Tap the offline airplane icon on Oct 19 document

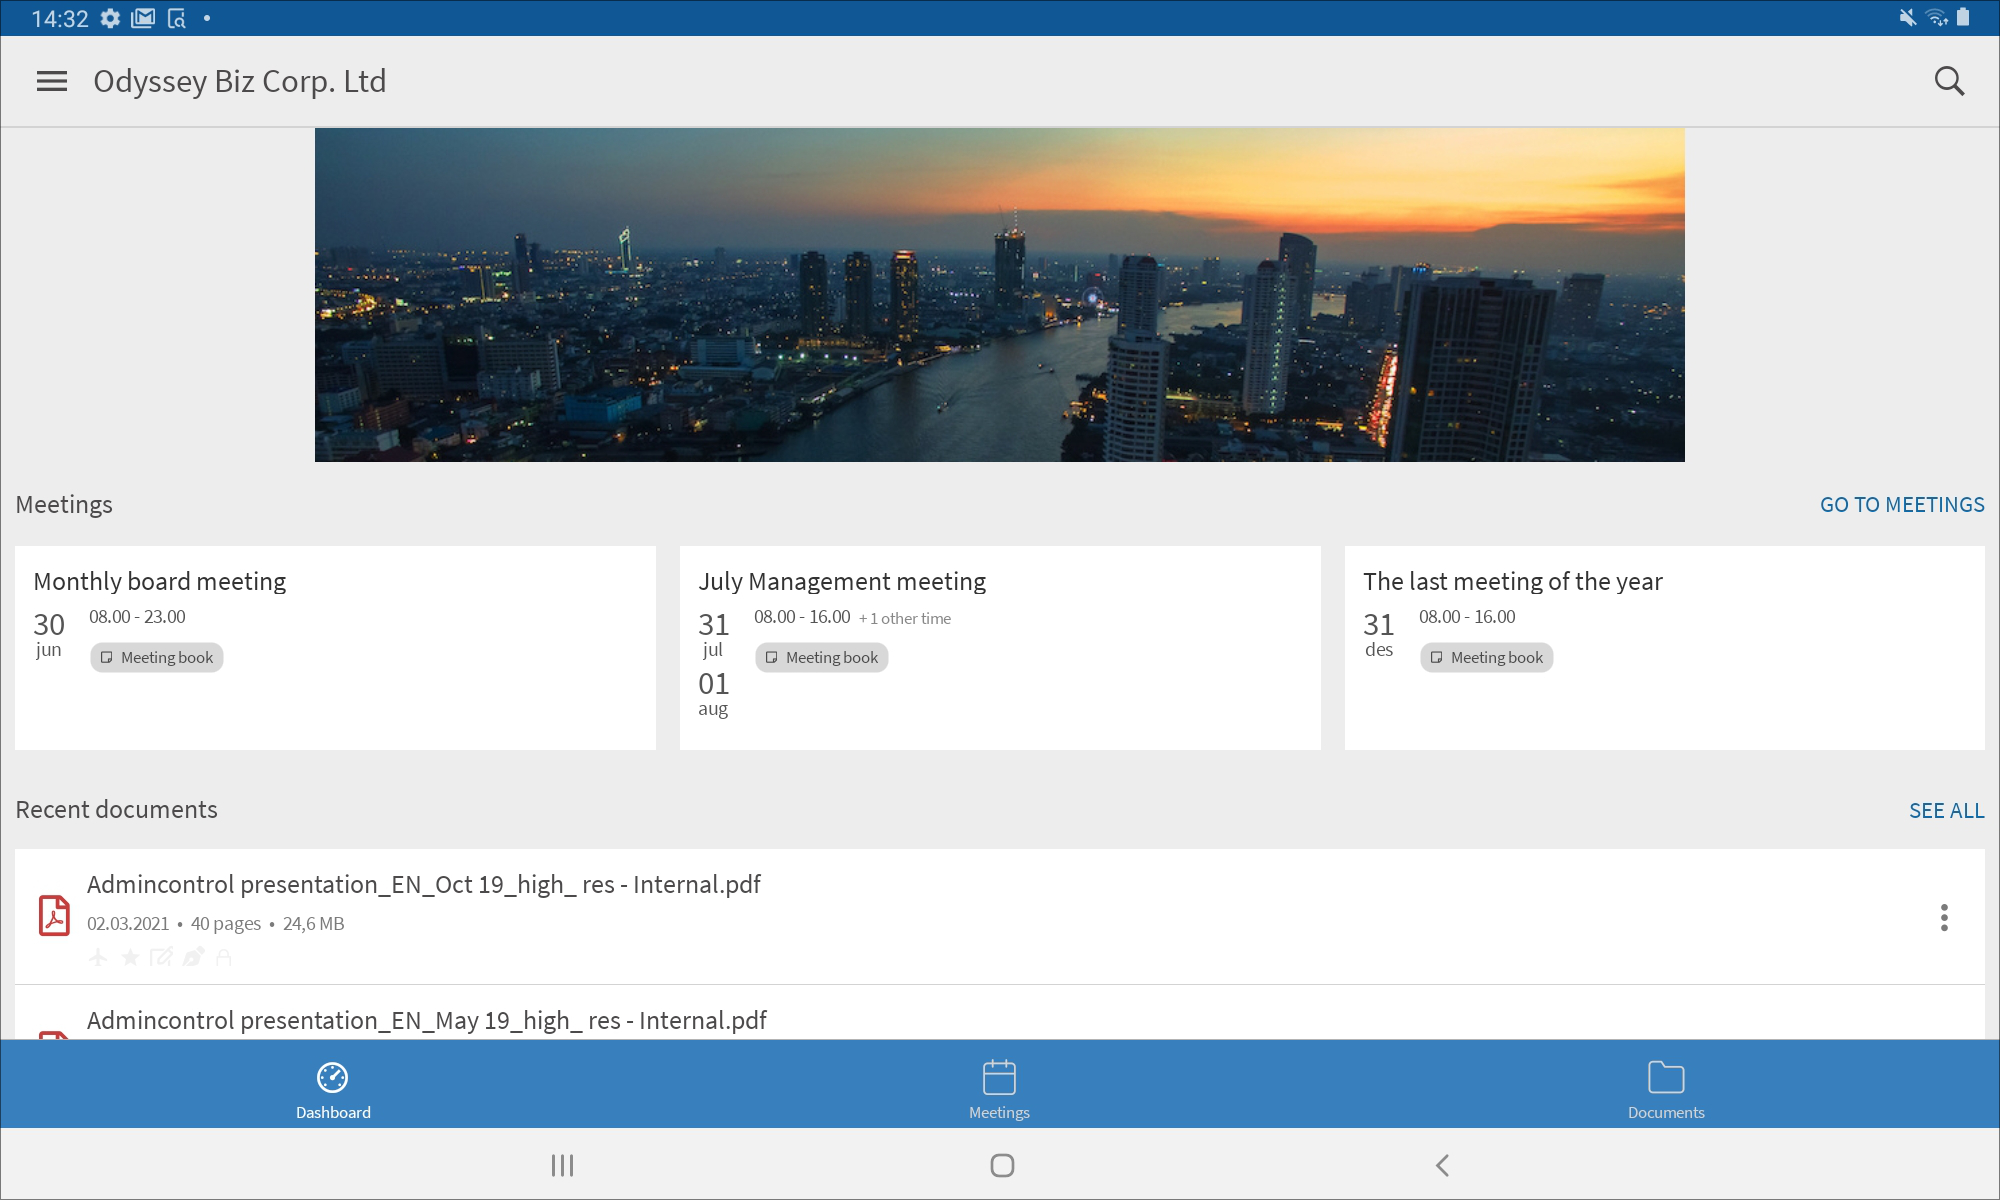tap(98, 958)
